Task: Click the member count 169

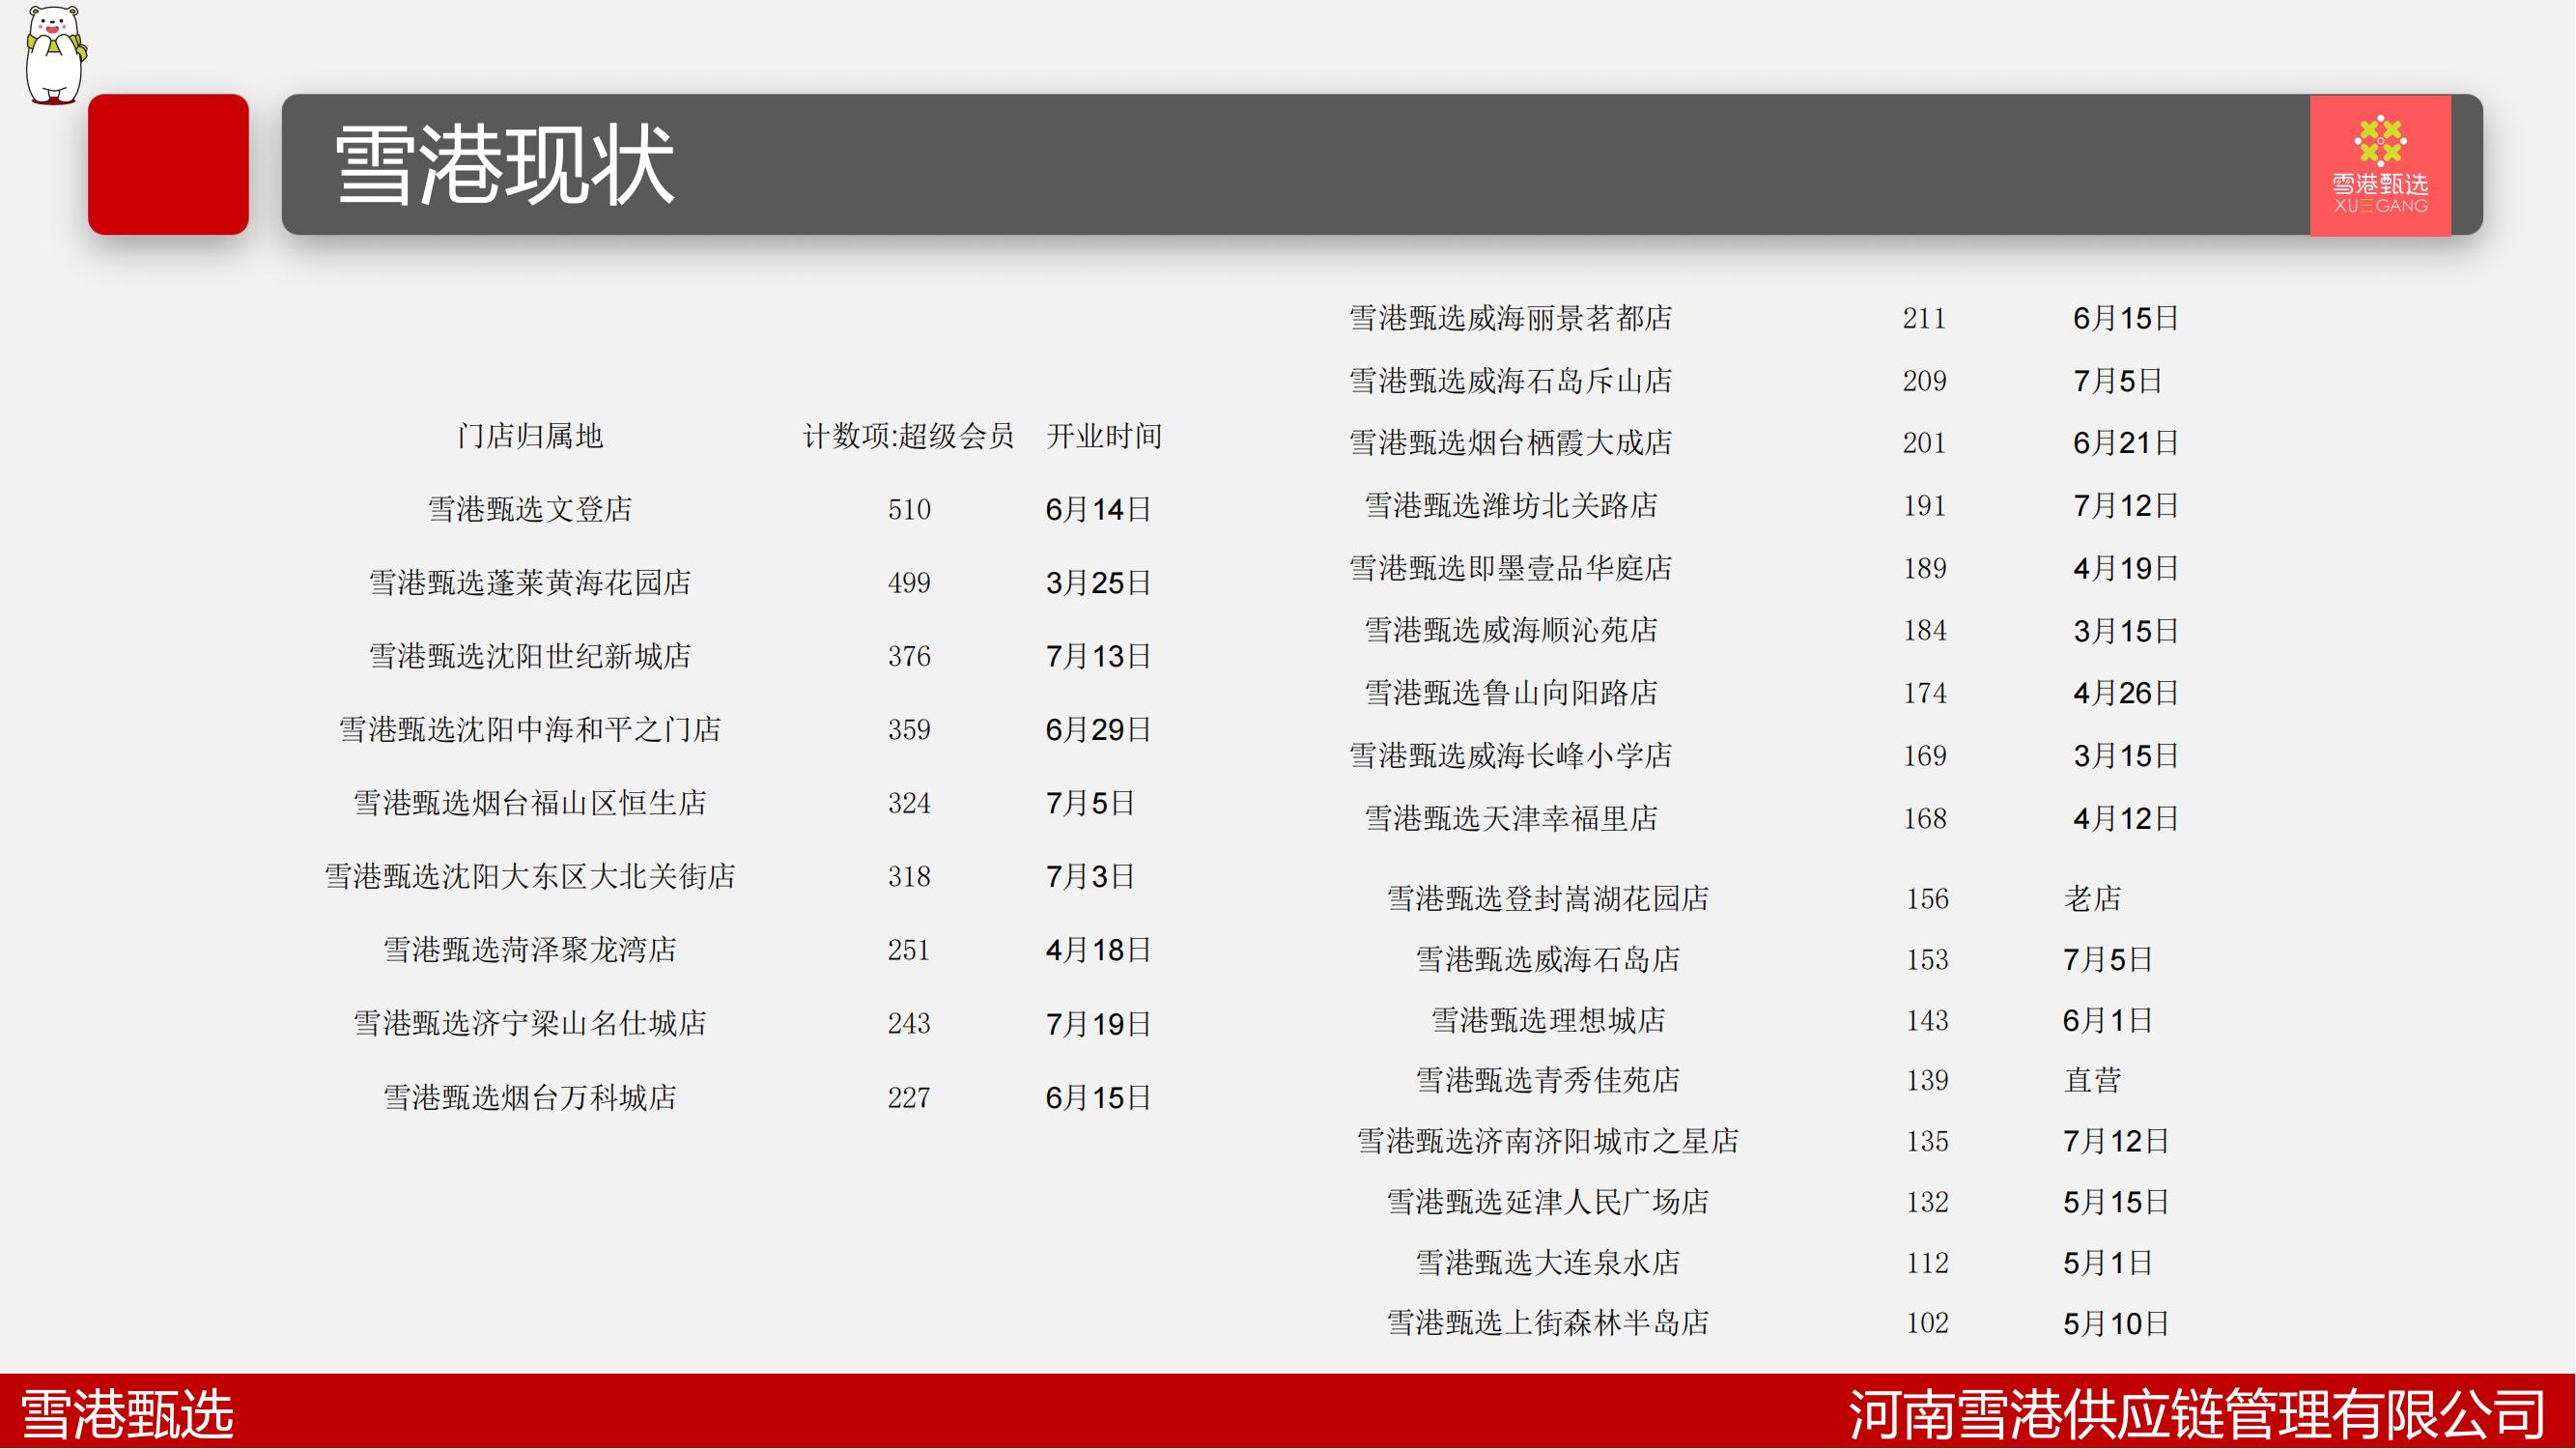Action: pos(1924,755)
